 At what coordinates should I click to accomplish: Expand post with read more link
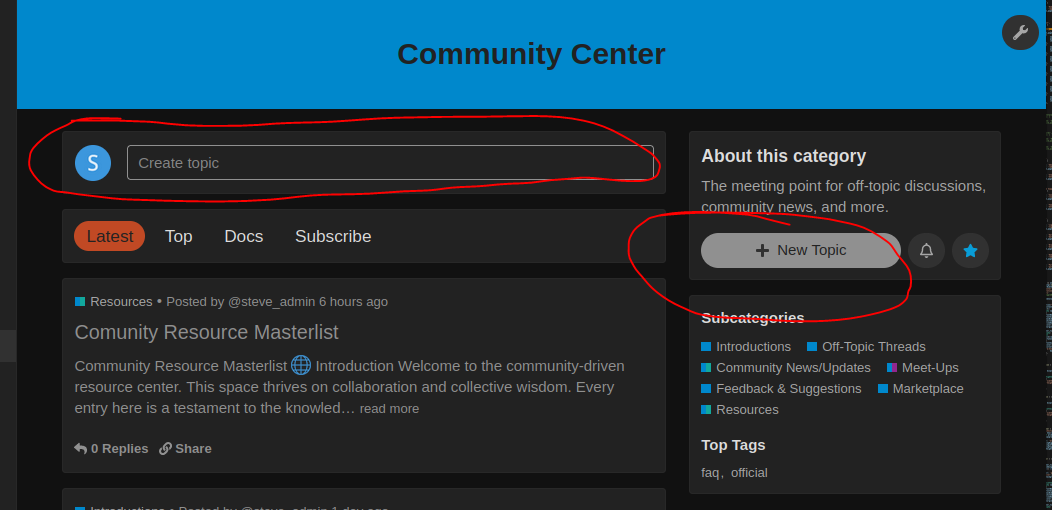pos(389,408)
